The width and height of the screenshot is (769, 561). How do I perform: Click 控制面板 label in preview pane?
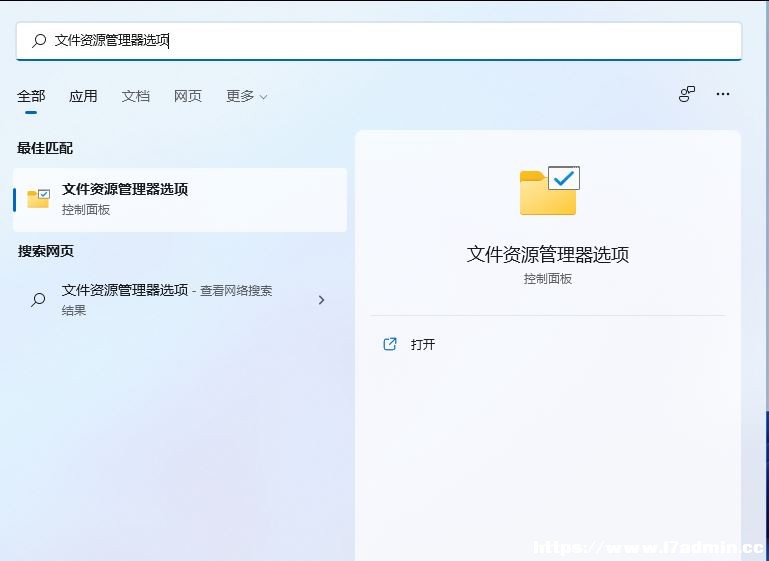point(548,279)
